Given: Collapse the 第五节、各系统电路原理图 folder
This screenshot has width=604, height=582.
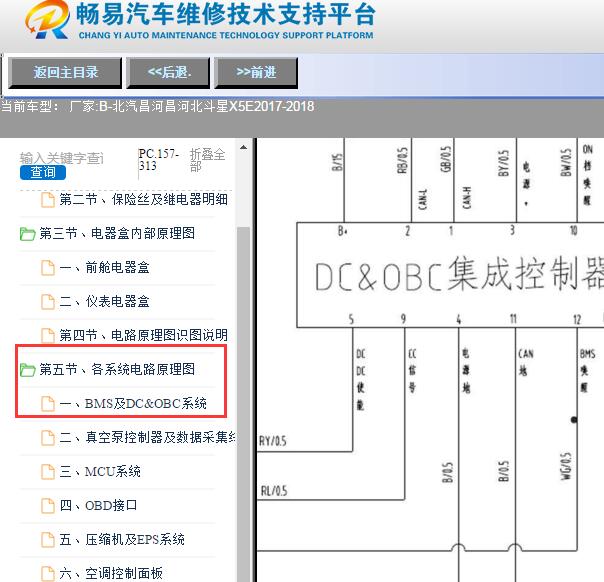Looking at the screenshot, I should 117,369.
